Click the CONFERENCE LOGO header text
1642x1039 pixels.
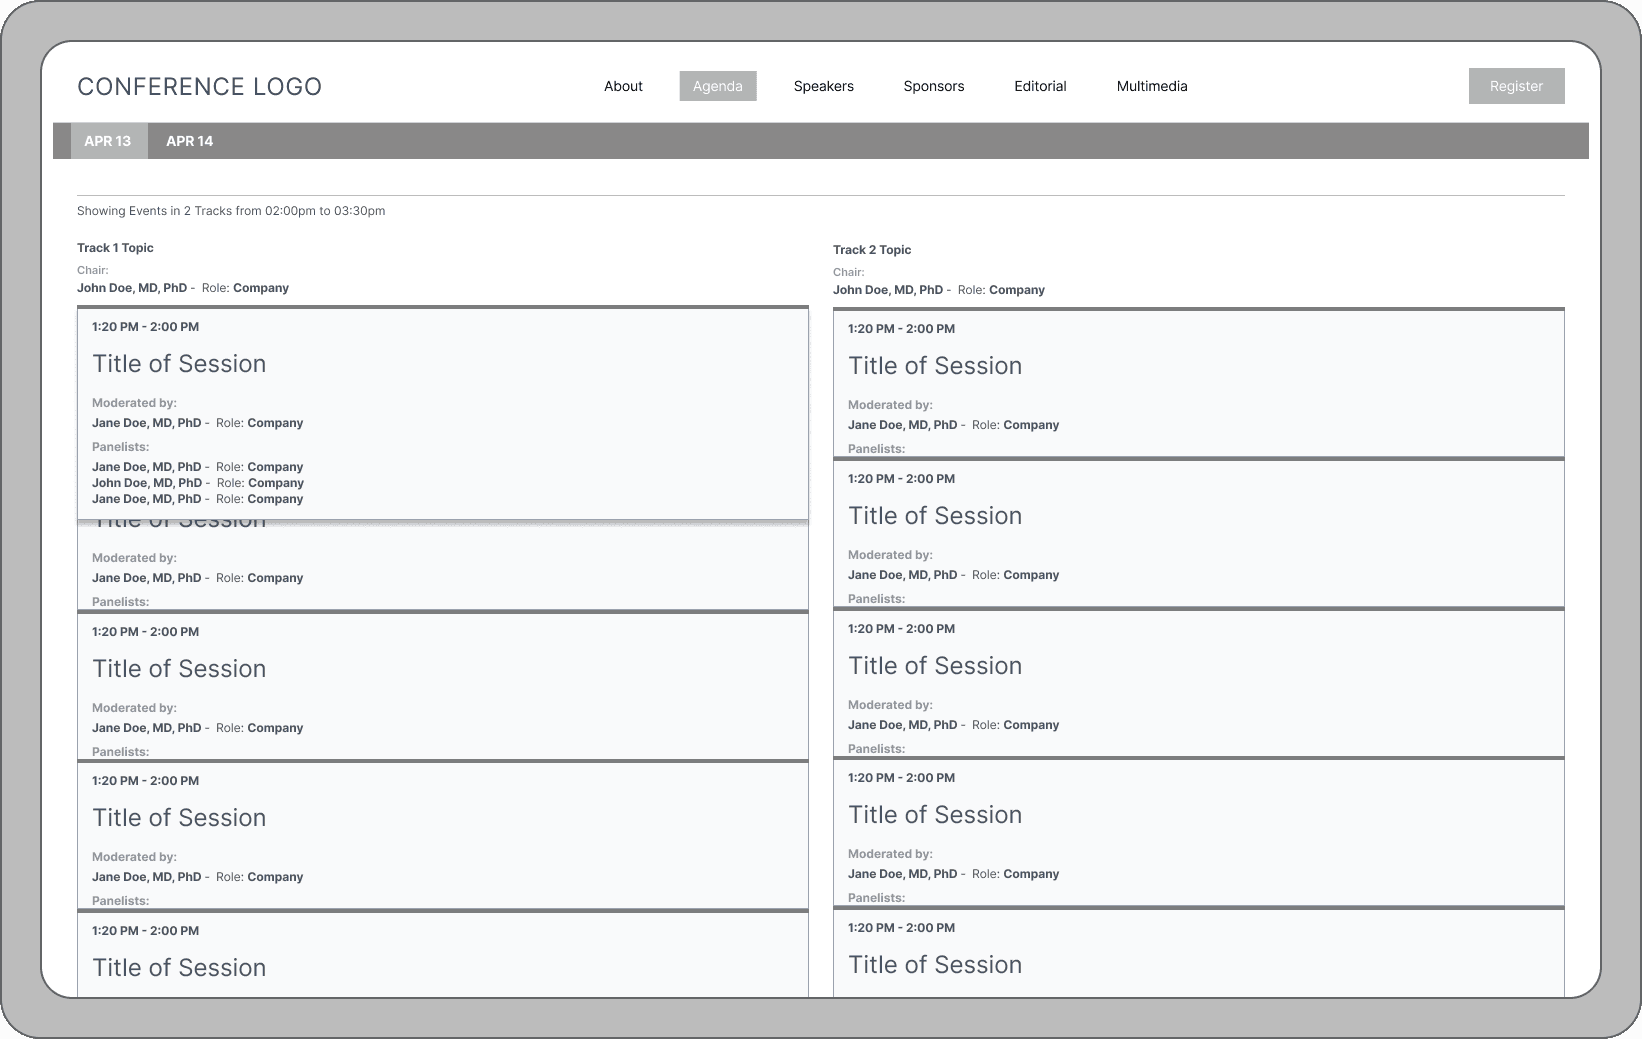[x=200, y=87]
